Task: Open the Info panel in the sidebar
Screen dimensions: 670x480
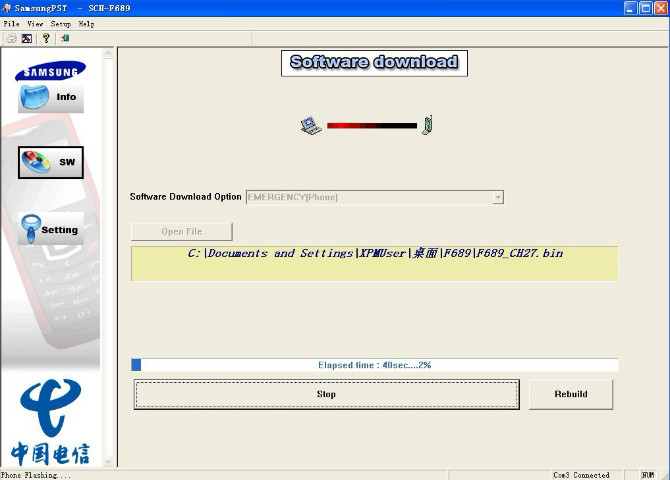Action: tap(50, 97)
